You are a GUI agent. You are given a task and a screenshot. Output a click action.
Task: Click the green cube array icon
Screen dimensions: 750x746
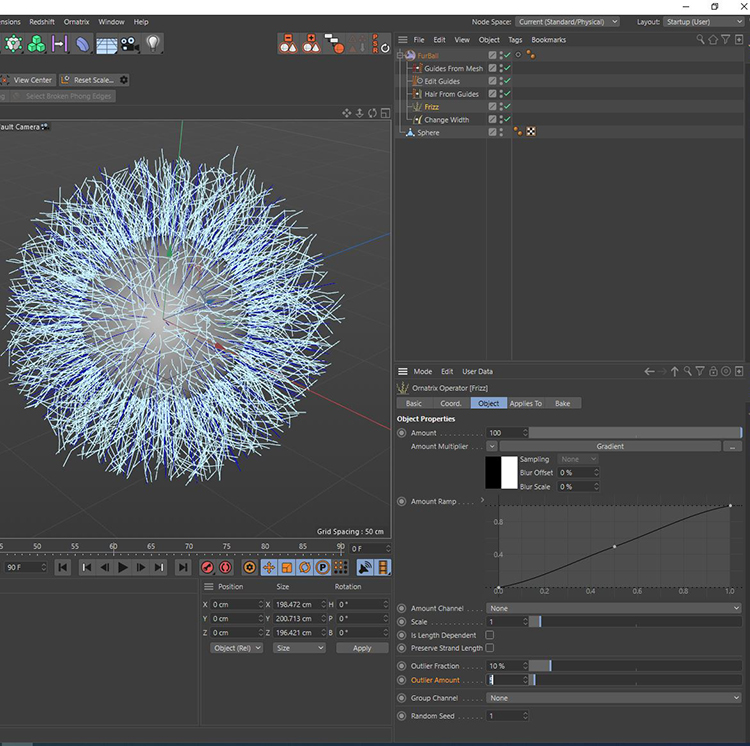click(37, 44)
